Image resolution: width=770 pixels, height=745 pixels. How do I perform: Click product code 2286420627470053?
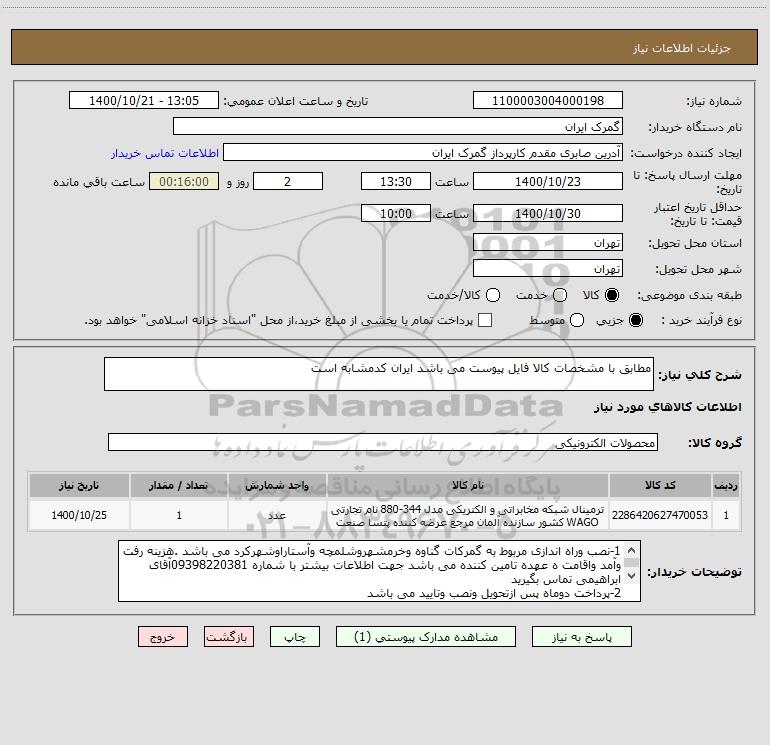tap(660, 515)
